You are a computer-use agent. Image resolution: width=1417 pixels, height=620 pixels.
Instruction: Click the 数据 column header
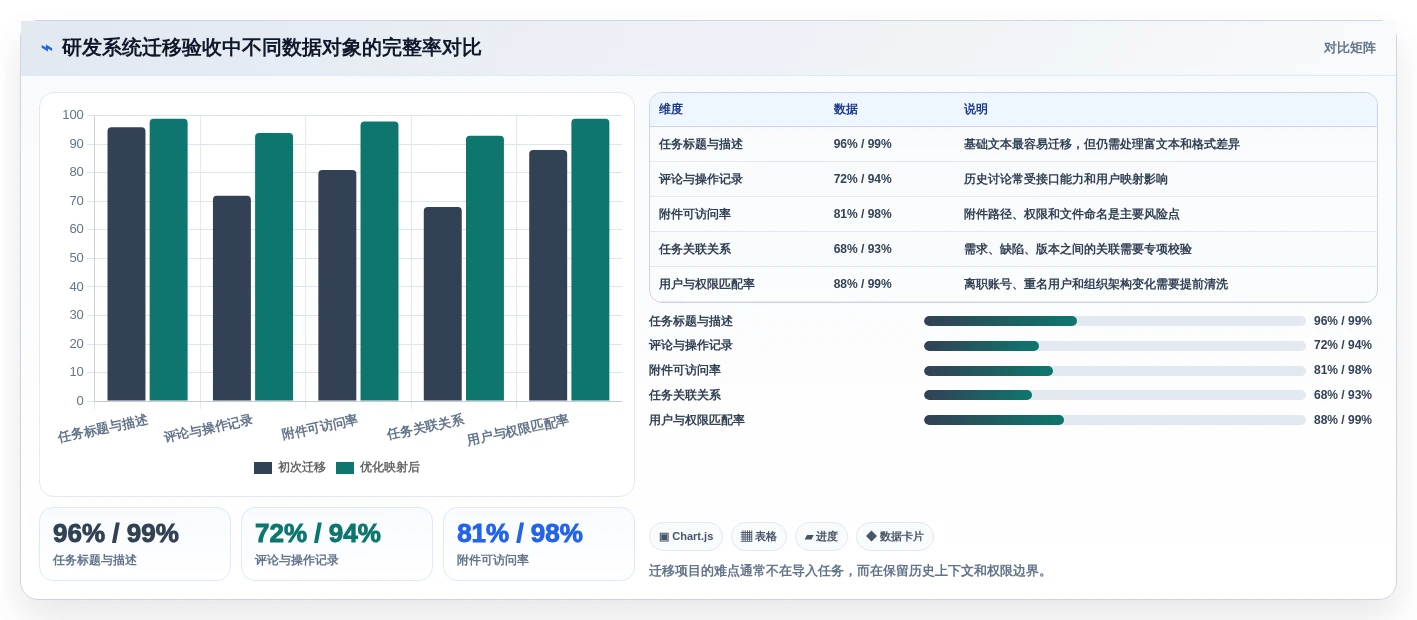click(x=846, y=110)
